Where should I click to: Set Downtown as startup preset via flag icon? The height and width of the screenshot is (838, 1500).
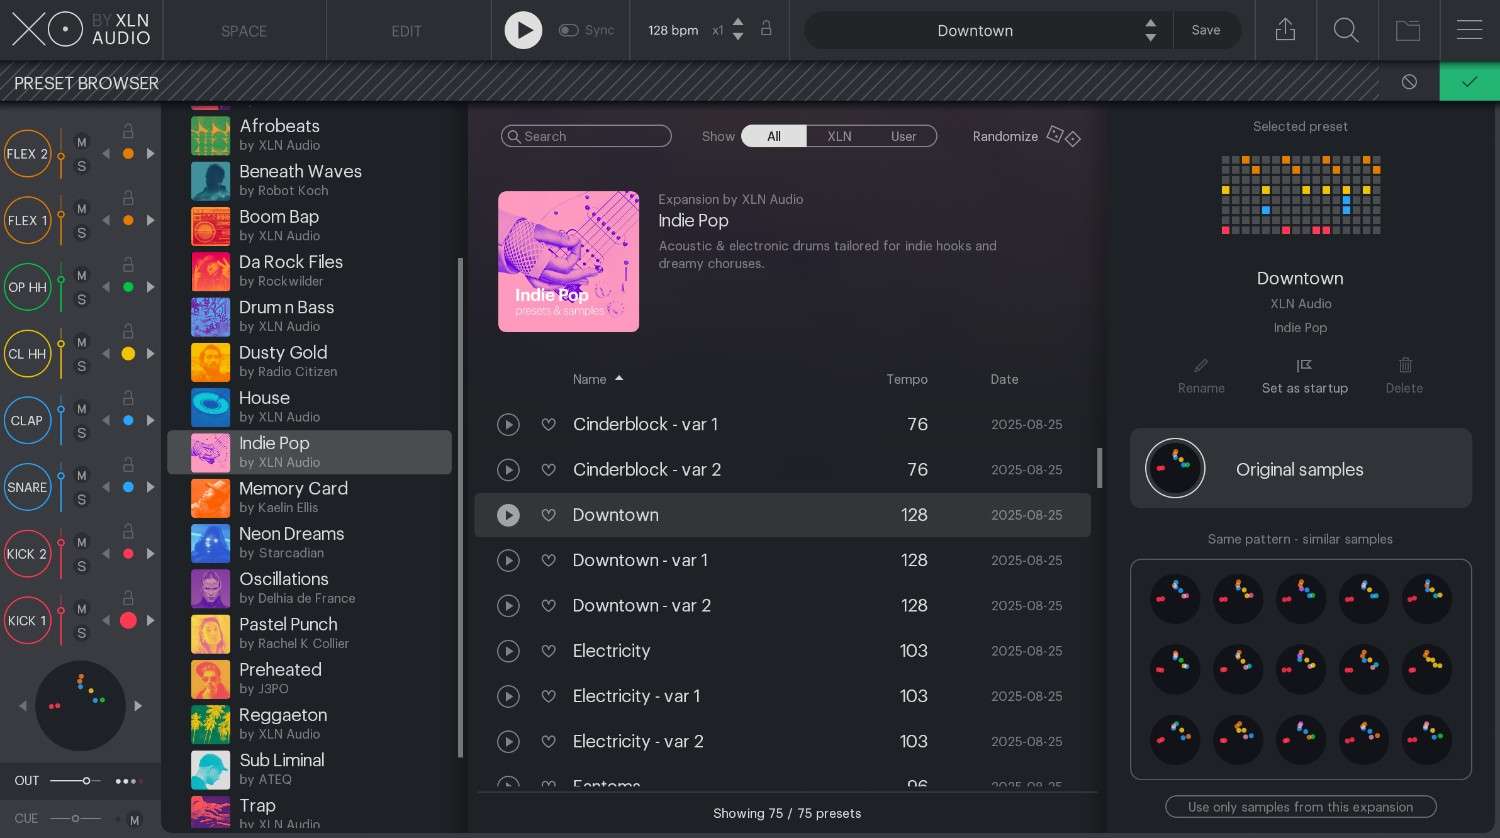[x=1304, y=365]
